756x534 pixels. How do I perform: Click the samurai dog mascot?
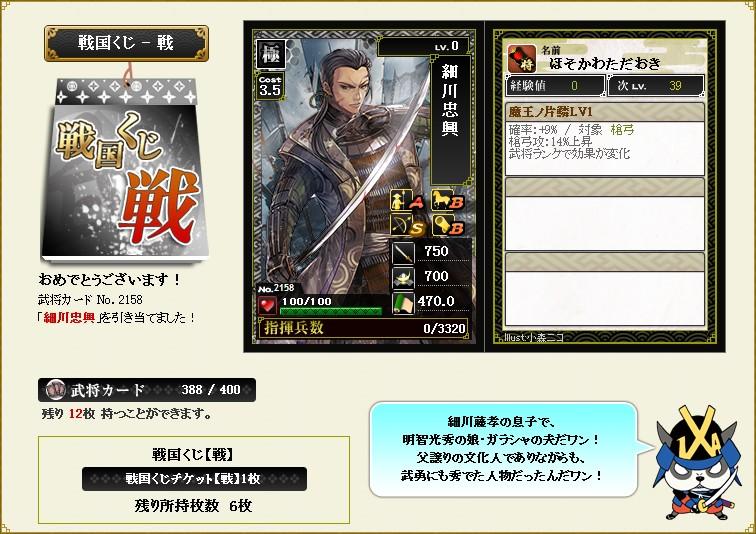pyautogui.click(x=697, y=463)
